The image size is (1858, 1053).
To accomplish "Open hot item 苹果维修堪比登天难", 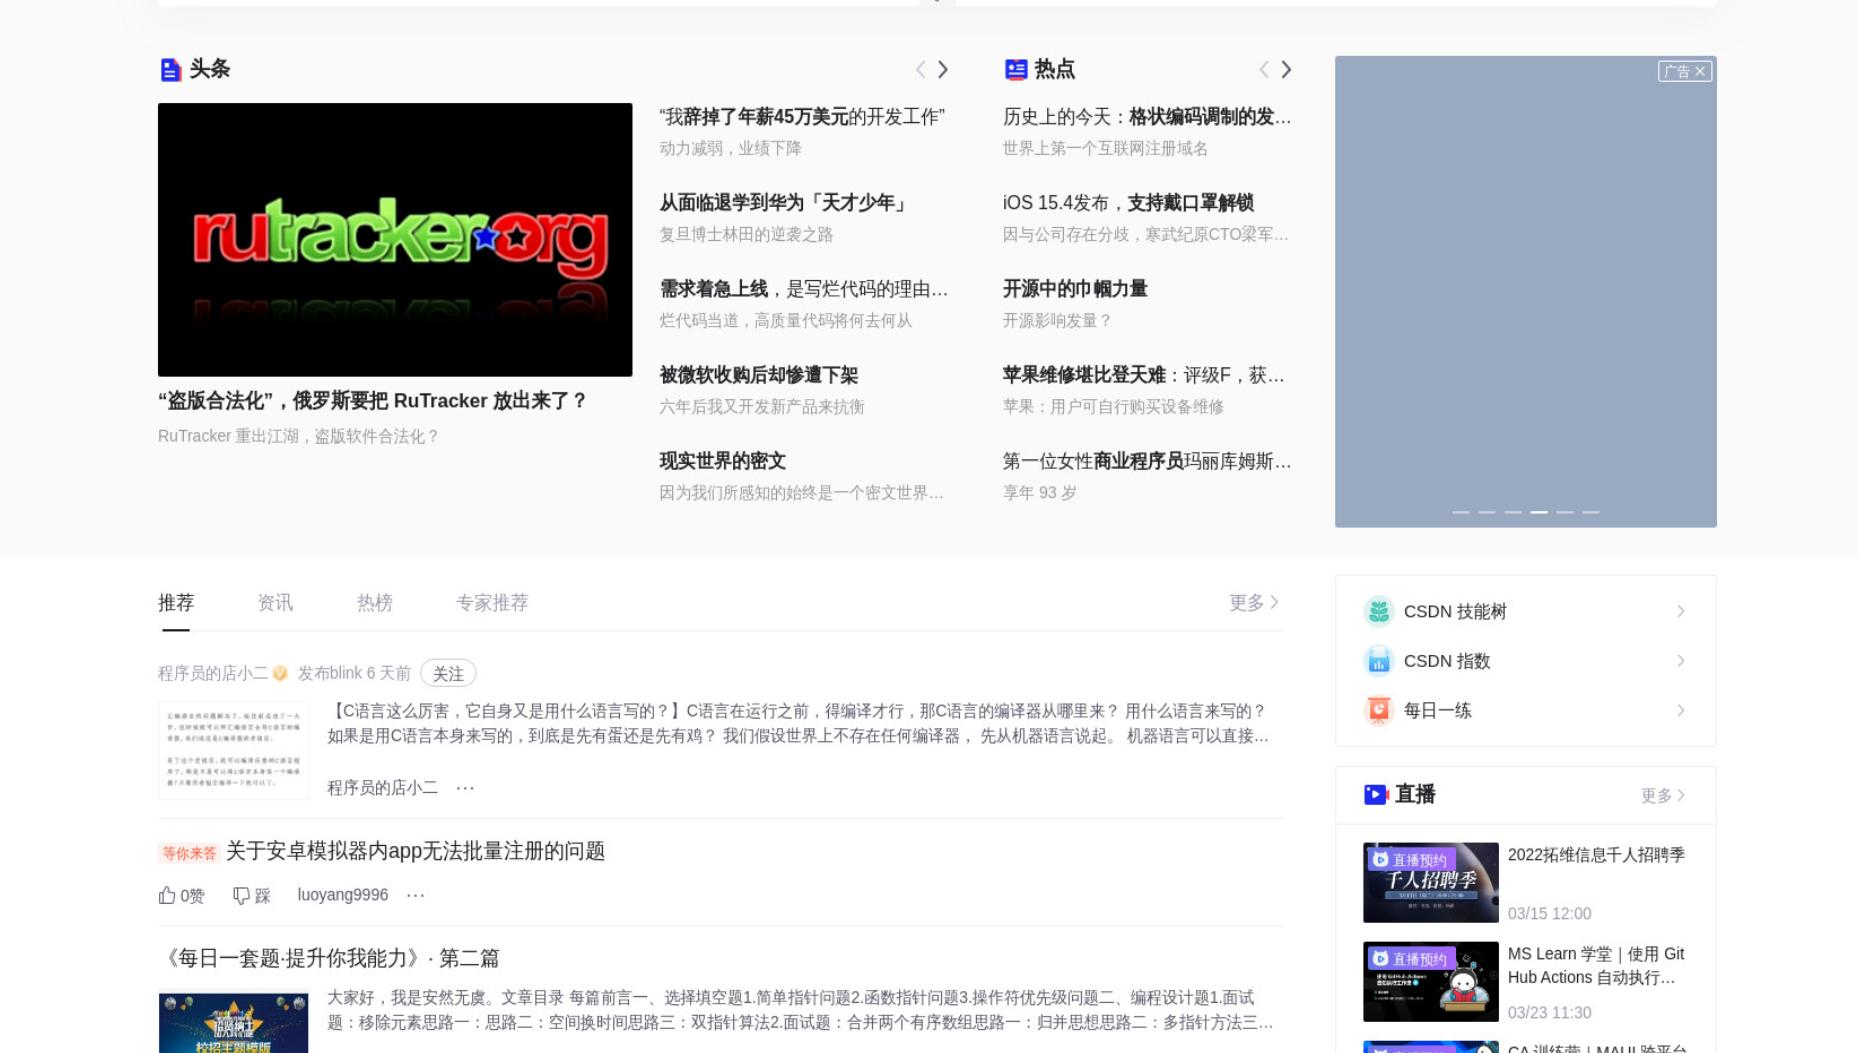I will [1144, 375].
